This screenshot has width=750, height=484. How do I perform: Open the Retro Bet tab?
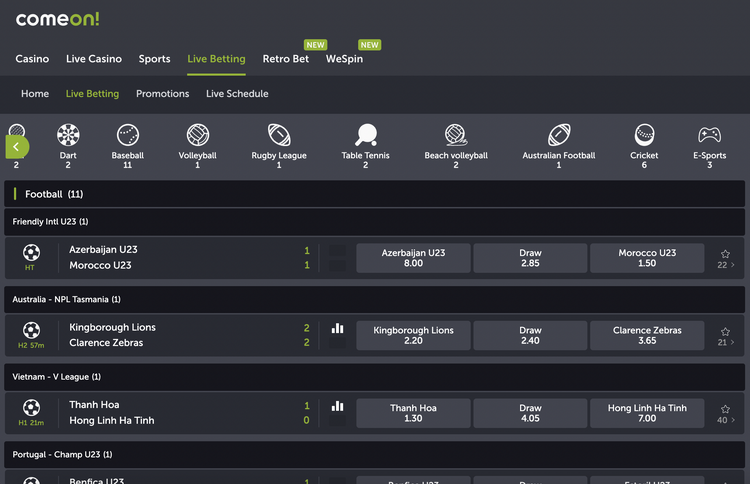(x=286, y=59)
